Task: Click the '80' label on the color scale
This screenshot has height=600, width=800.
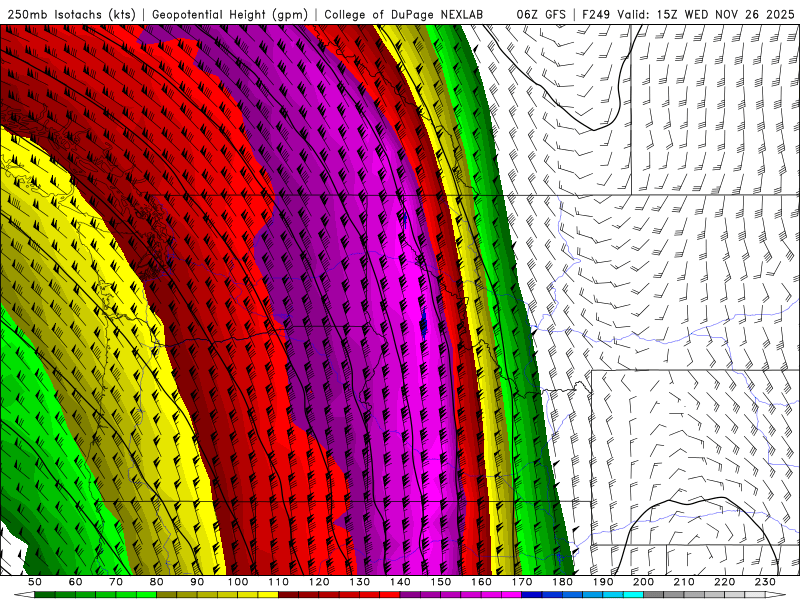Action: (157, 582)
